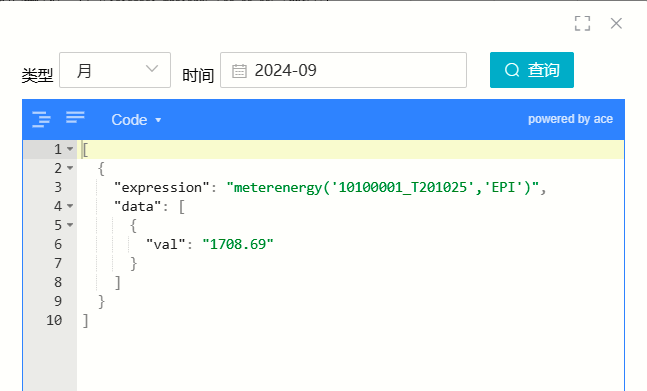This screenshot has height=391, width=647.
Task: Click the calendar icon in date field
Action: click(239, 71)
